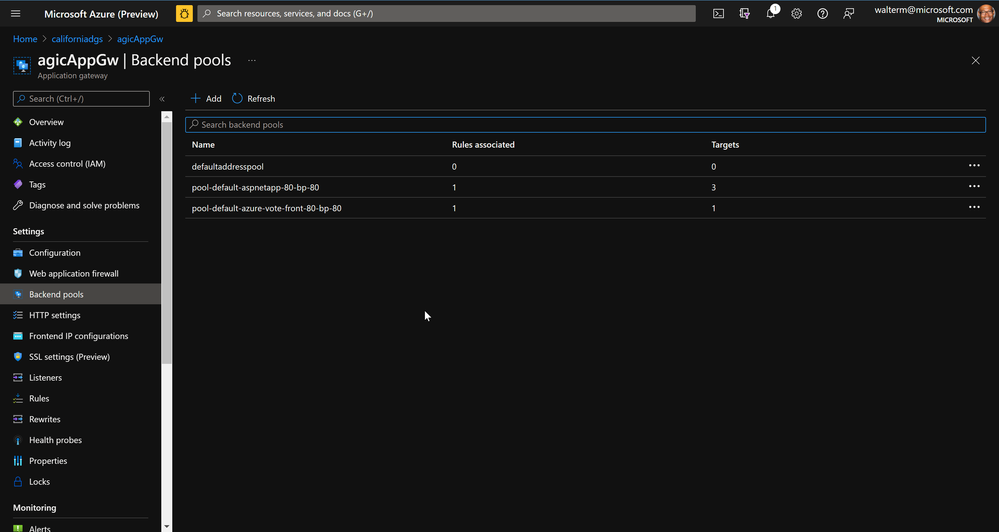Click sidebar scrollbar down arrow
999x532 pixels.
coord(167,527)
